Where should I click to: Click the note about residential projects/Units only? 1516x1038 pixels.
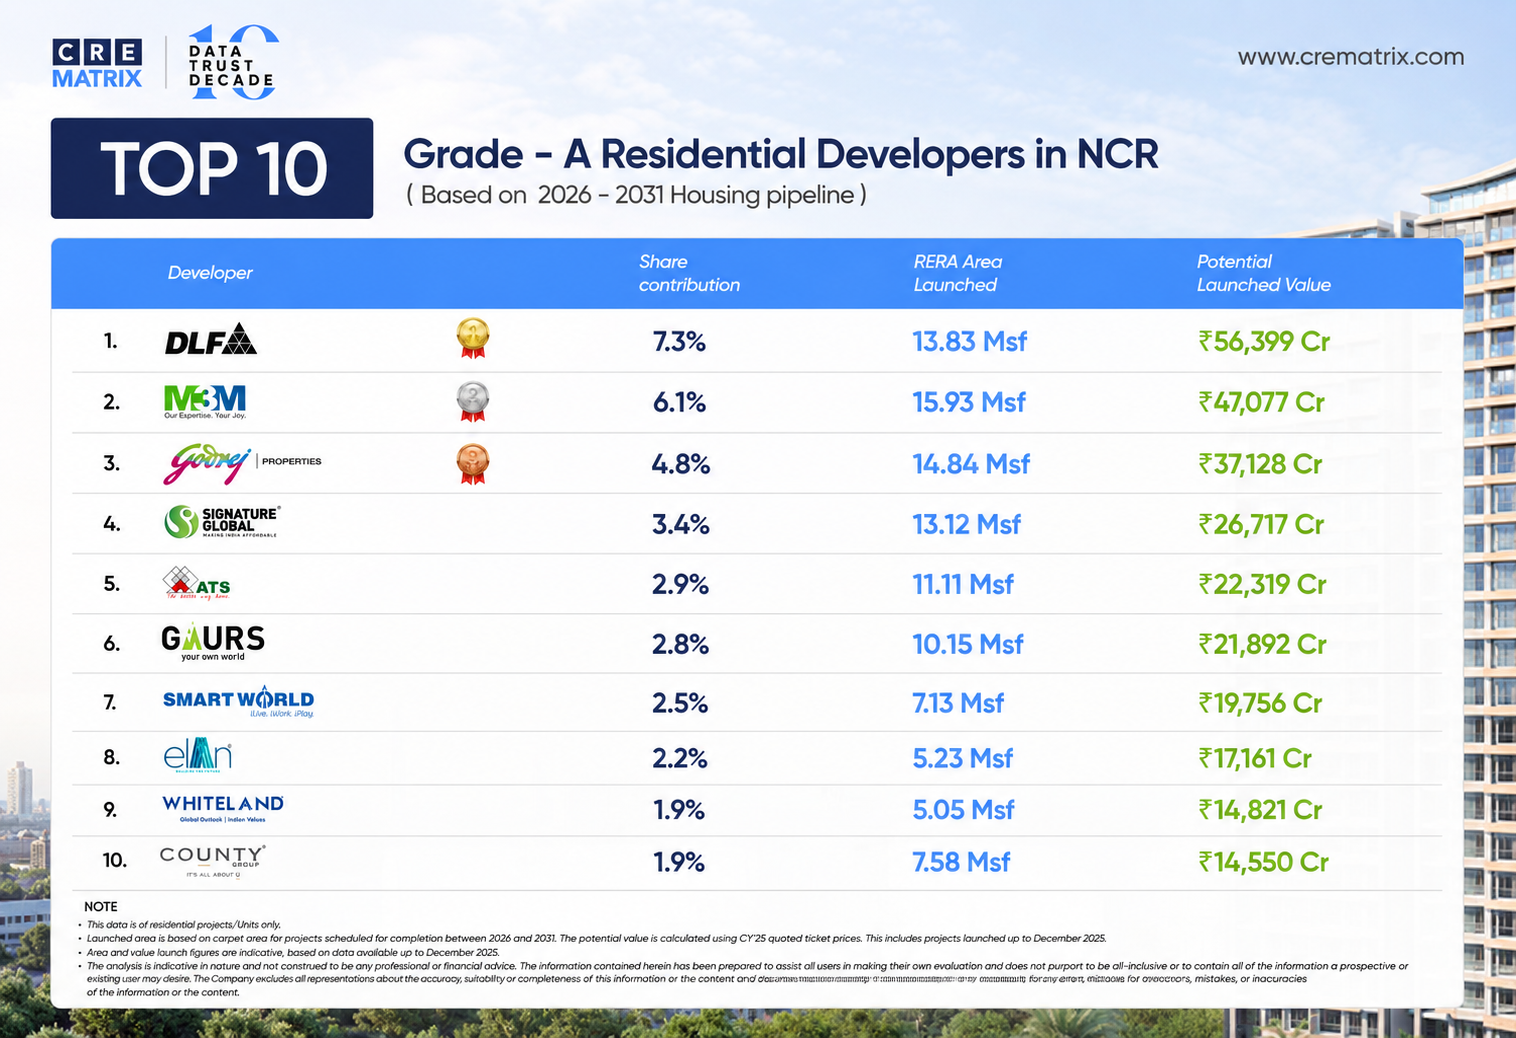pos(184,925)
